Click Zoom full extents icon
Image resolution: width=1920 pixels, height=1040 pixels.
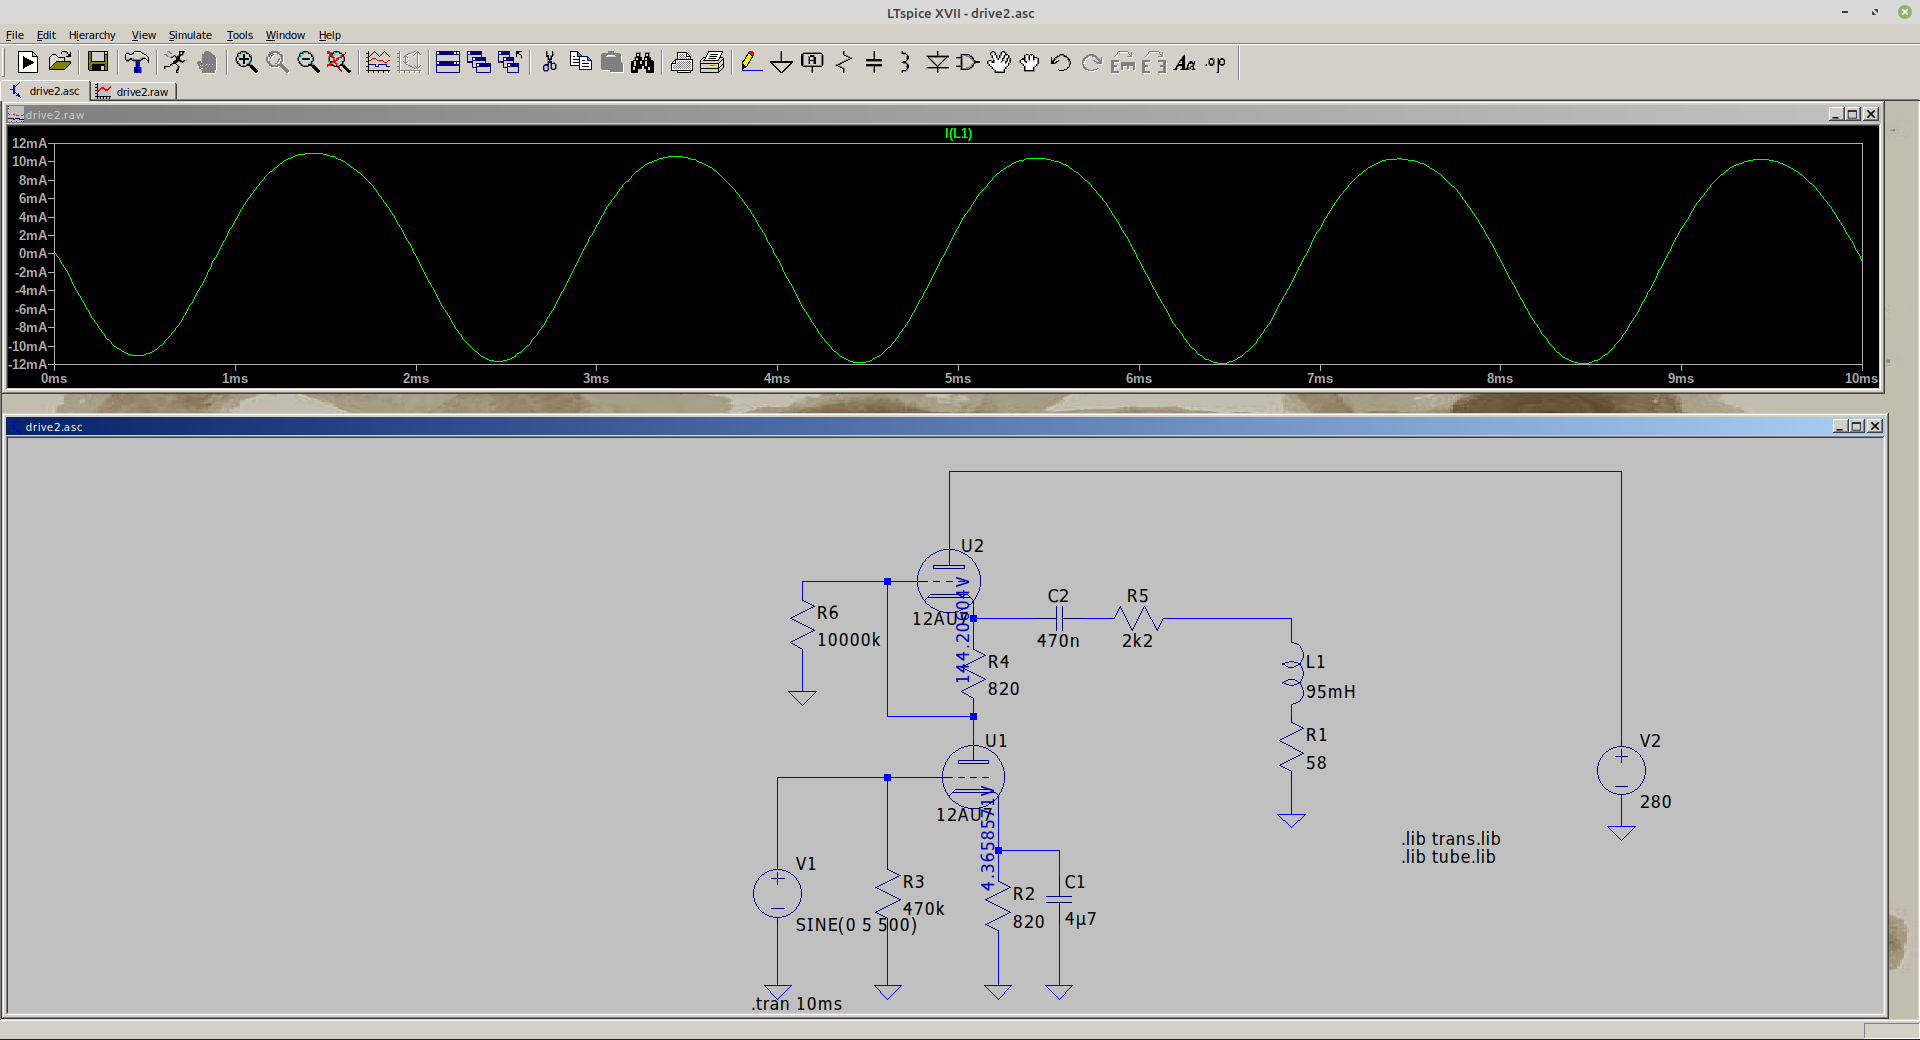339,62
